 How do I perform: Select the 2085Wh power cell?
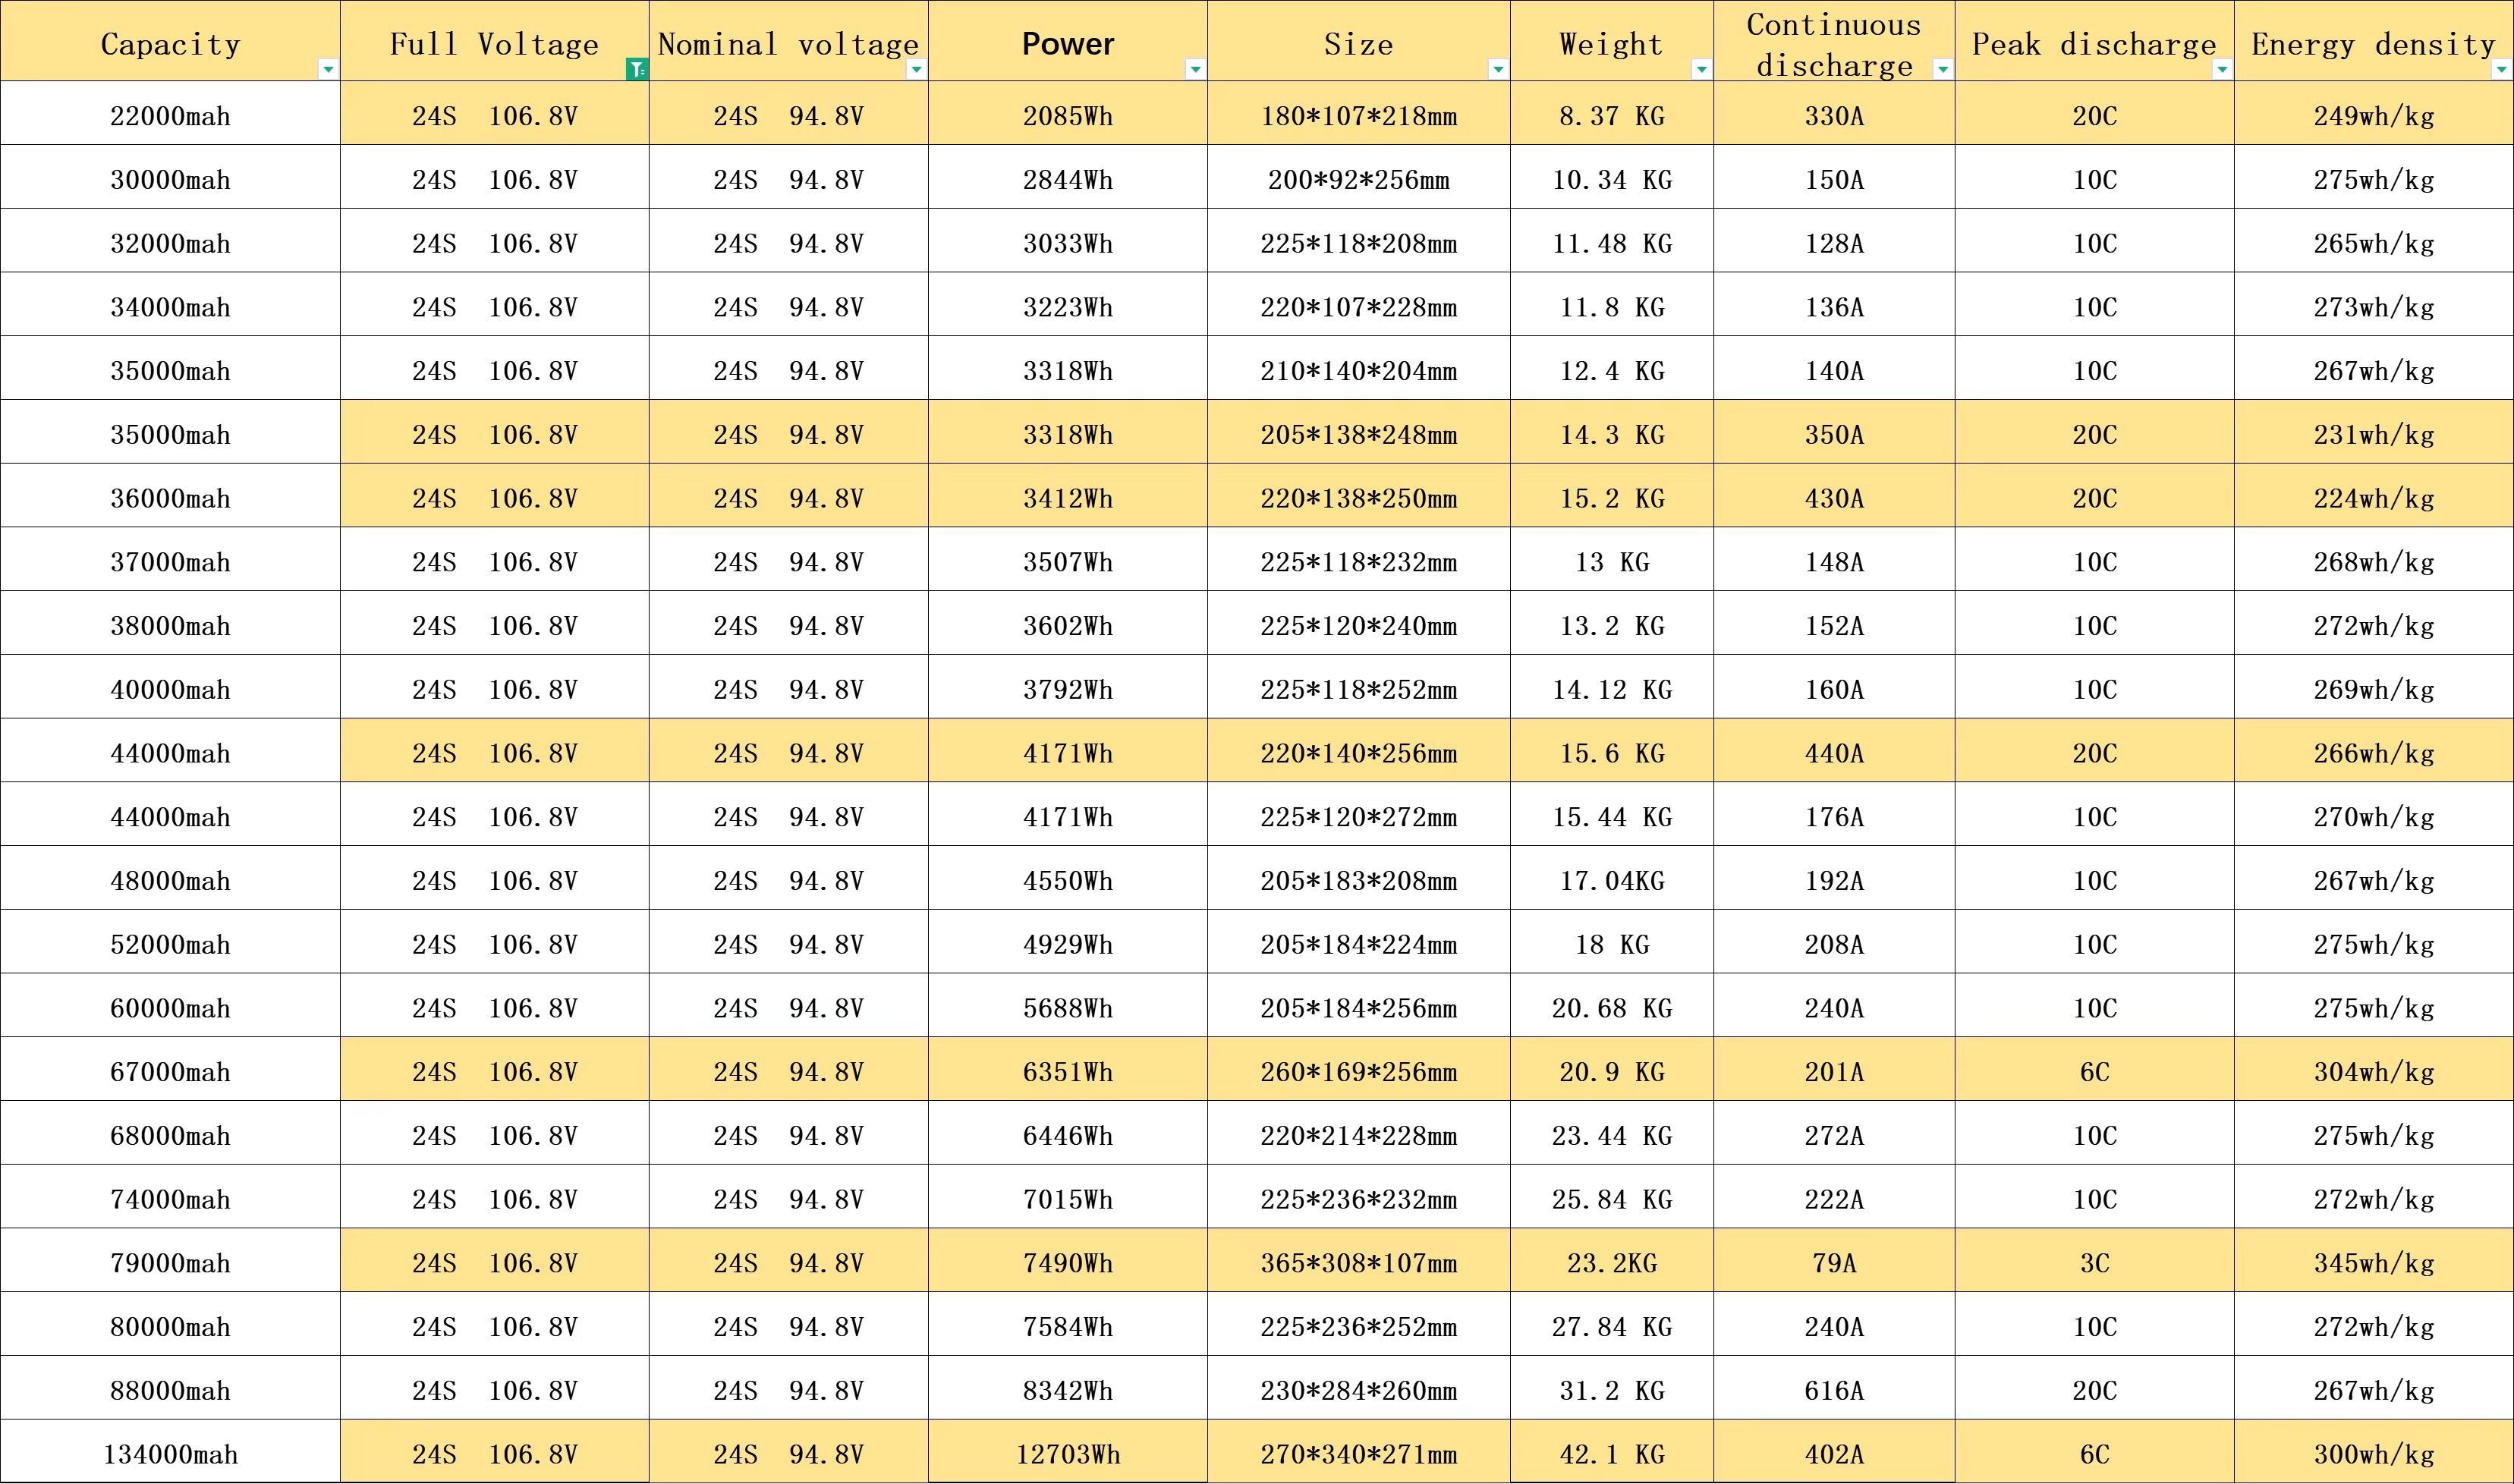tap(1068, 114)
